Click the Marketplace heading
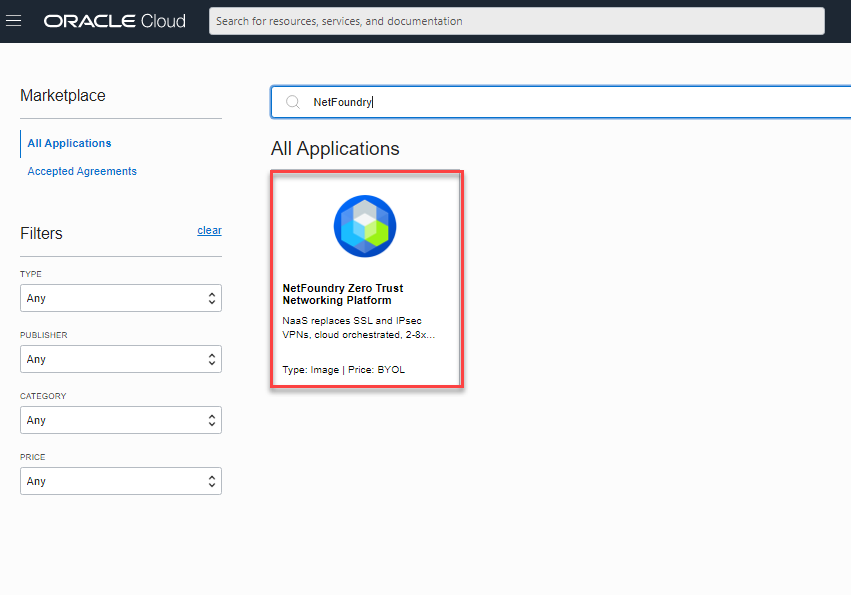The width and height of the screenshot is (851, 595). coord(63,96)
